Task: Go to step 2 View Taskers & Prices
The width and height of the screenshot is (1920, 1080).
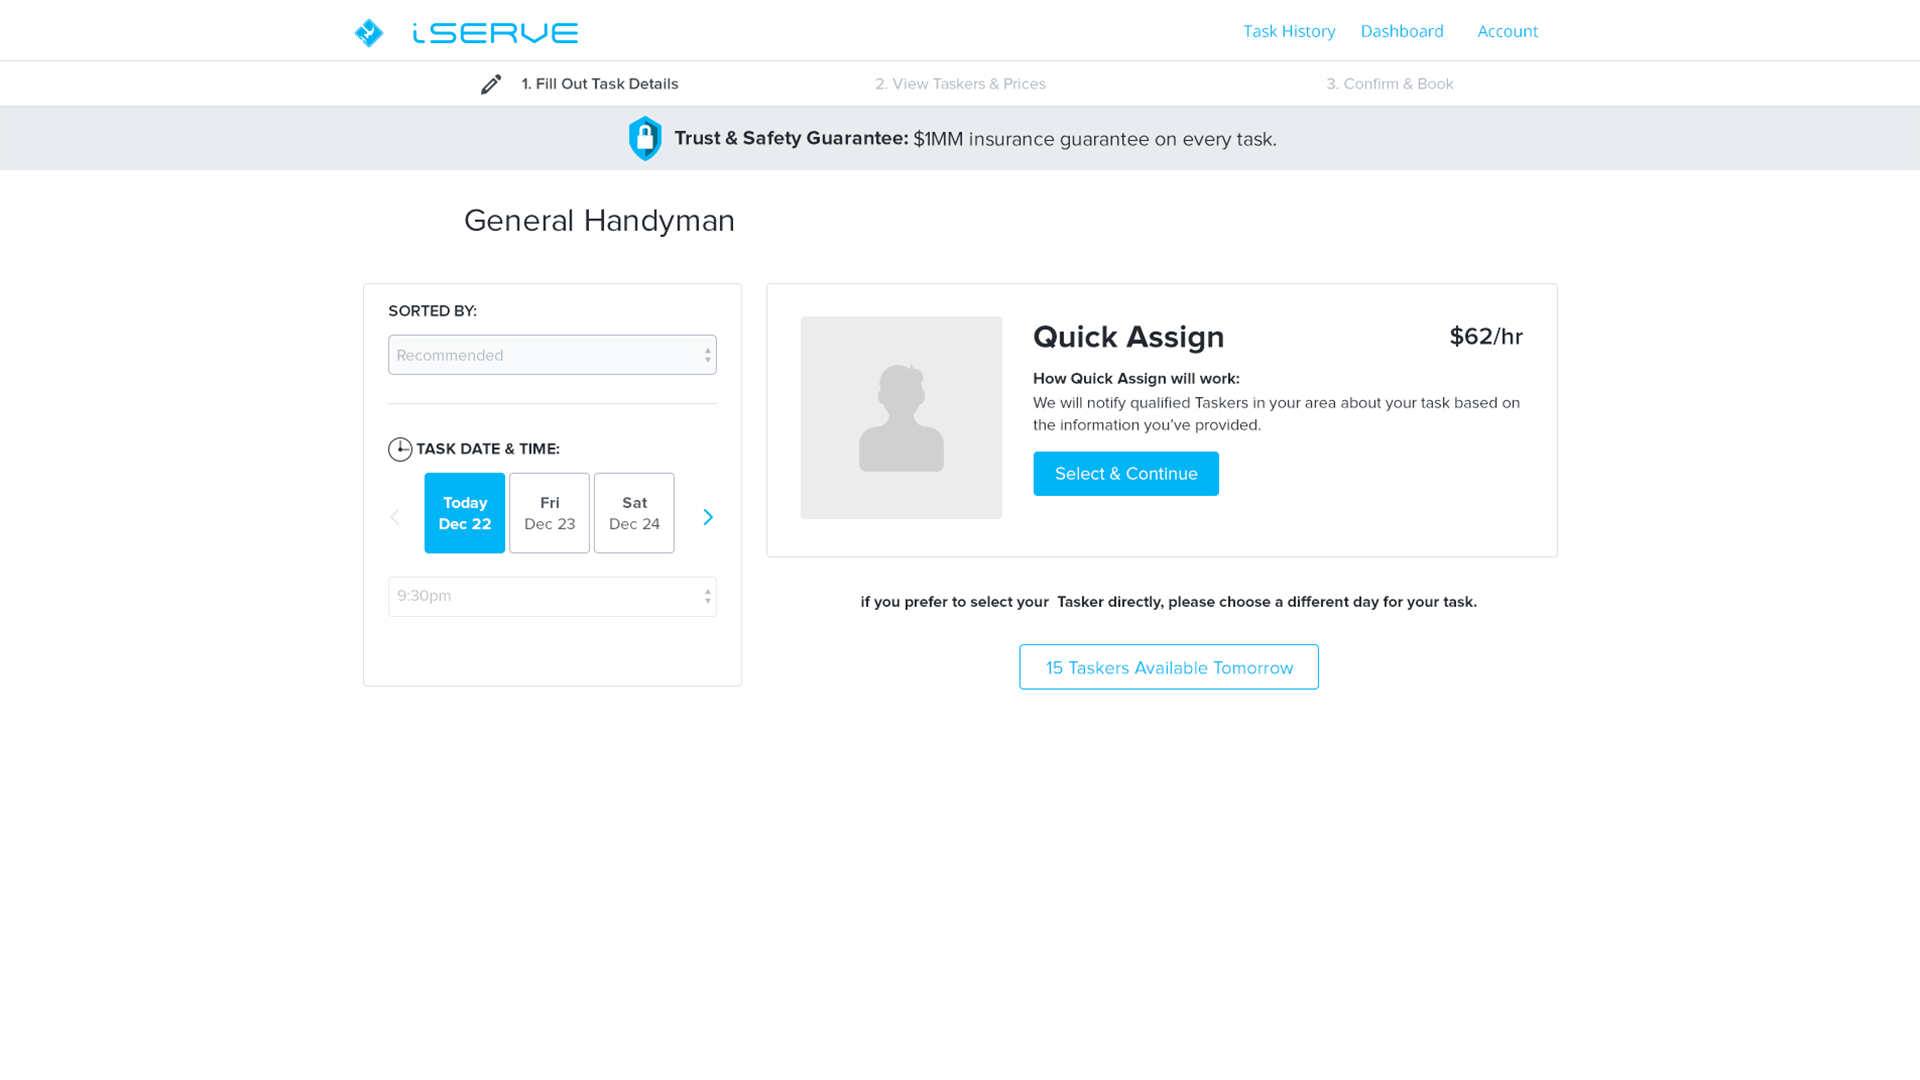Action: click(960, 84)
